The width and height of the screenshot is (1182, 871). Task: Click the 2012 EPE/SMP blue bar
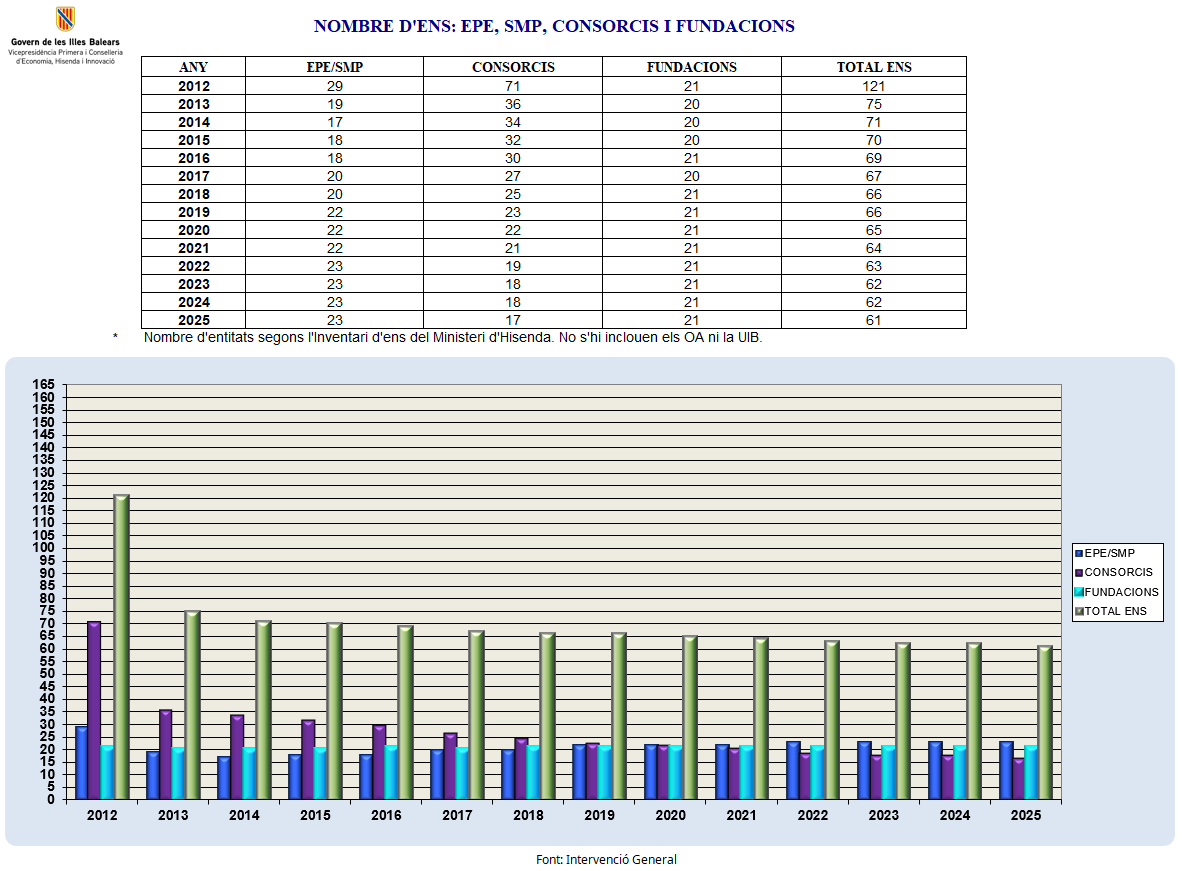pyautogui.click(x=81, y=762)
